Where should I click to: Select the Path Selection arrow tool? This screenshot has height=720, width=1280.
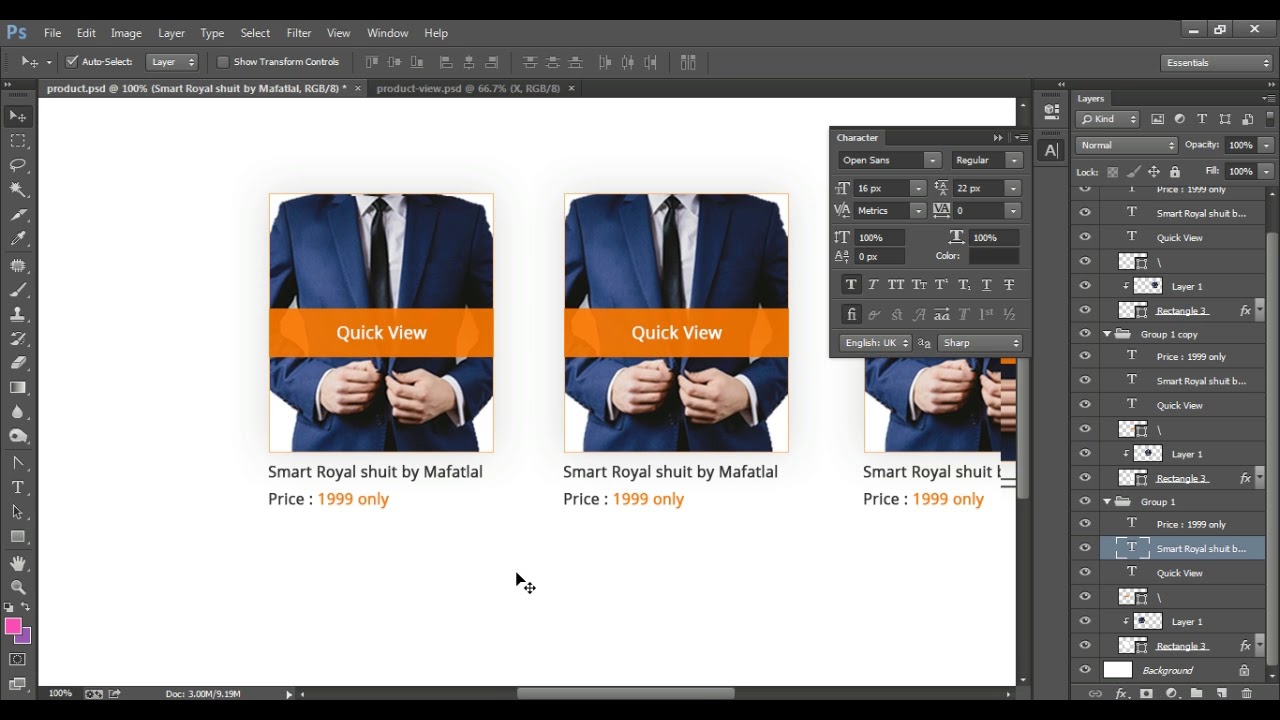click(x=18, y=512)
